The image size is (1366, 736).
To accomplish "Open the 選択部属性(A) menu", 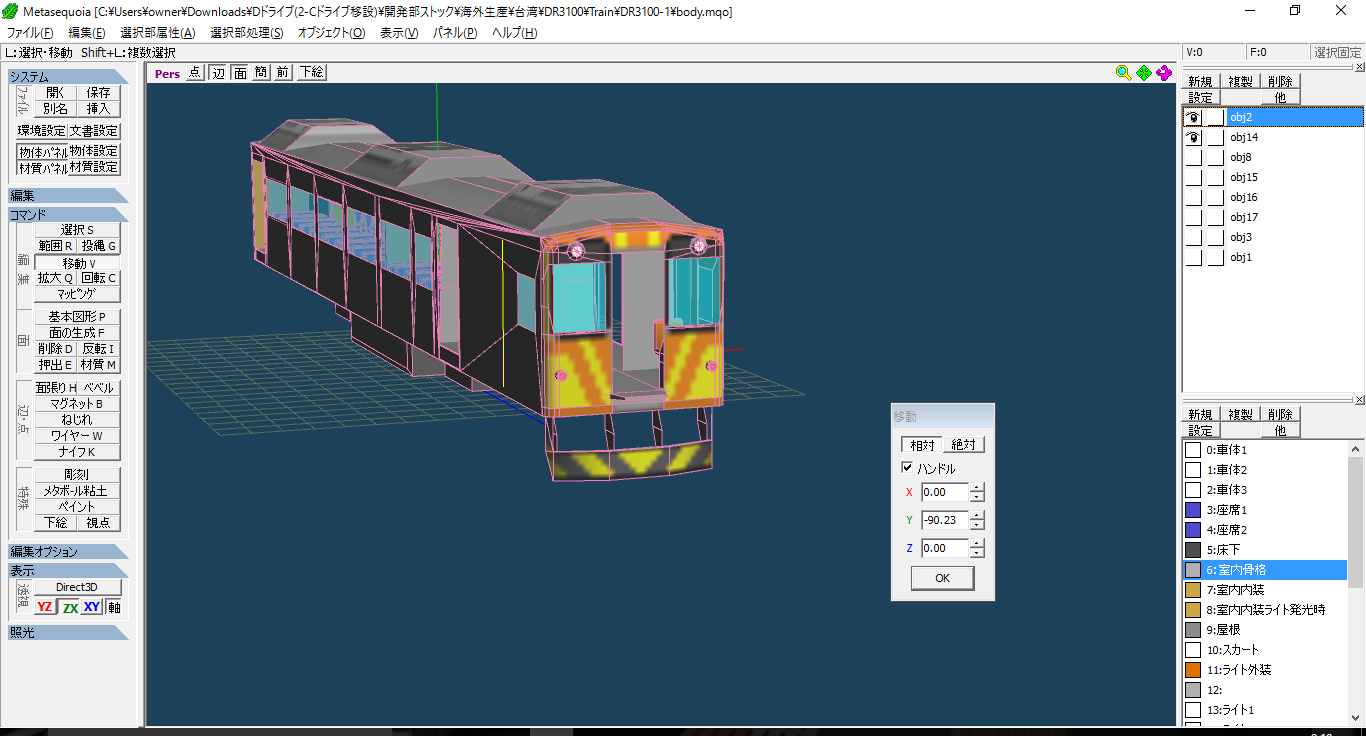I will click(157, 33).
